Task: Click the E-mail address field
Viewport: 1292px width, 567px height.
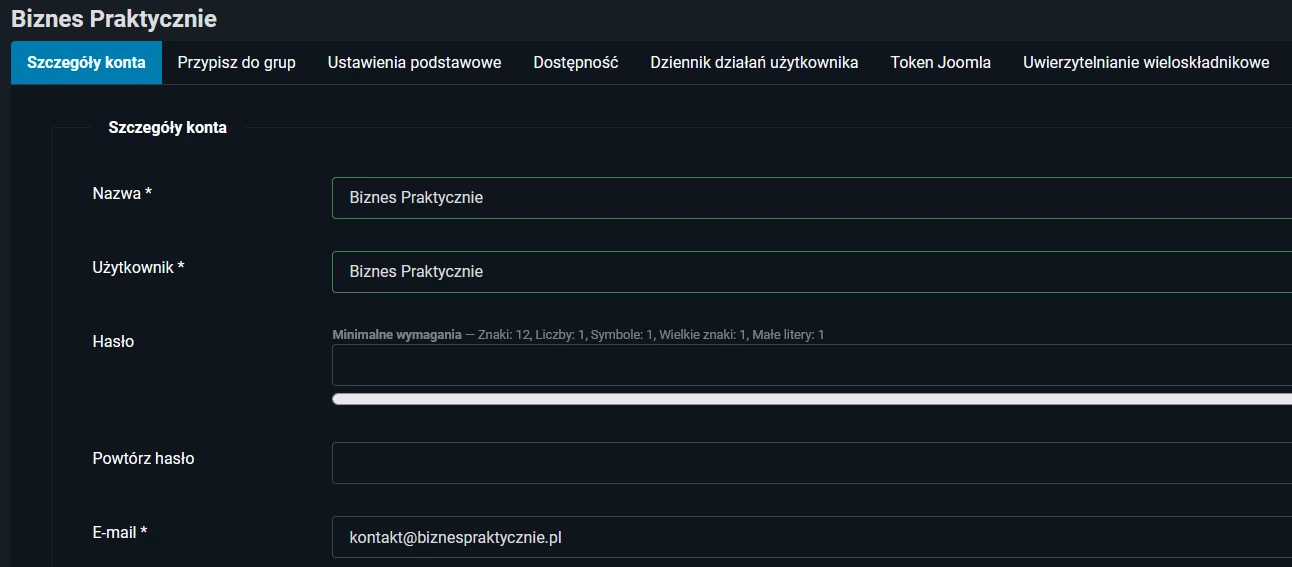Action: pos(810,537)
